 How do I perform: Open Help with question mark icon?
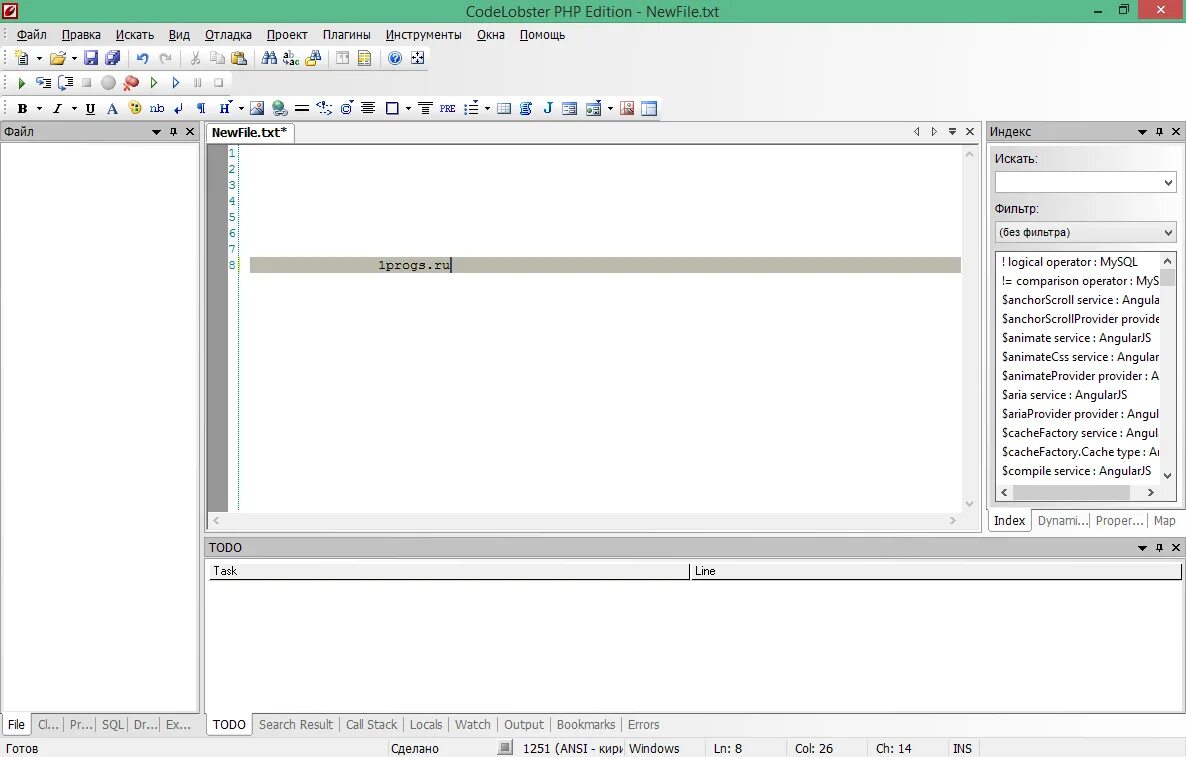395,58
